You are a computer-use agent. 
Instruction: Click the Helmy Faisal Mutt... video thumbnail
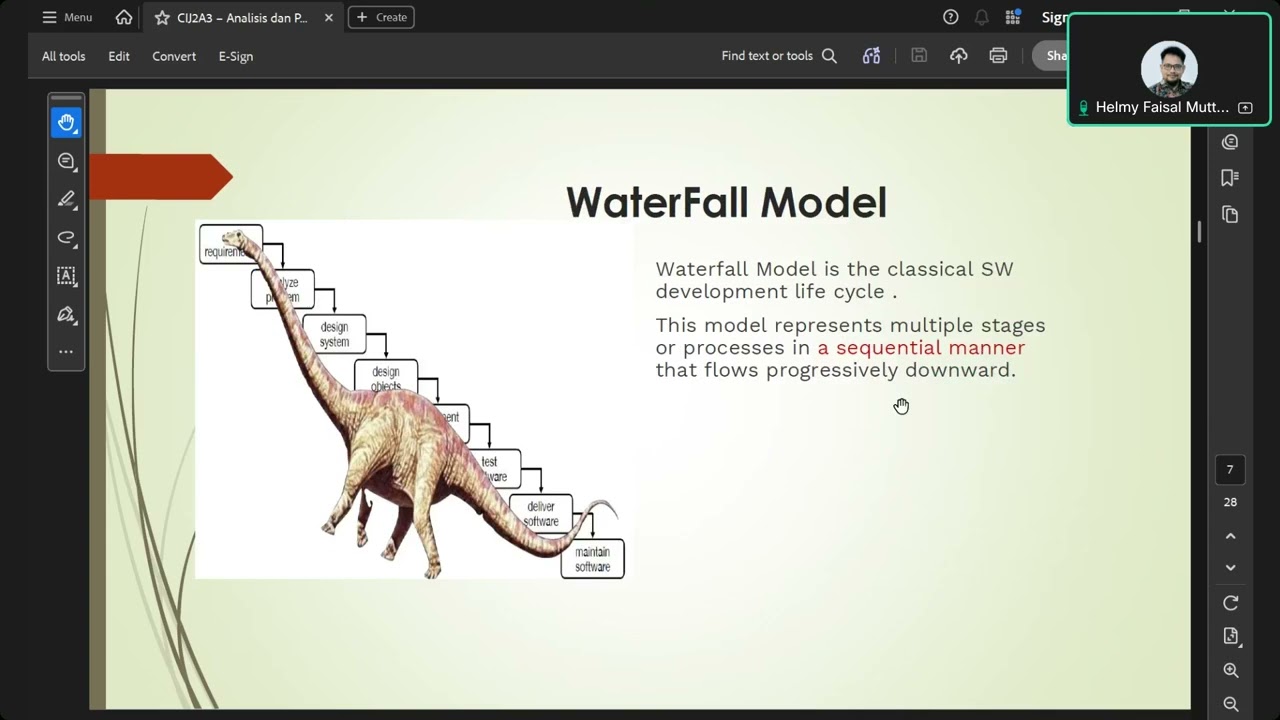[x=1169, y=69]
